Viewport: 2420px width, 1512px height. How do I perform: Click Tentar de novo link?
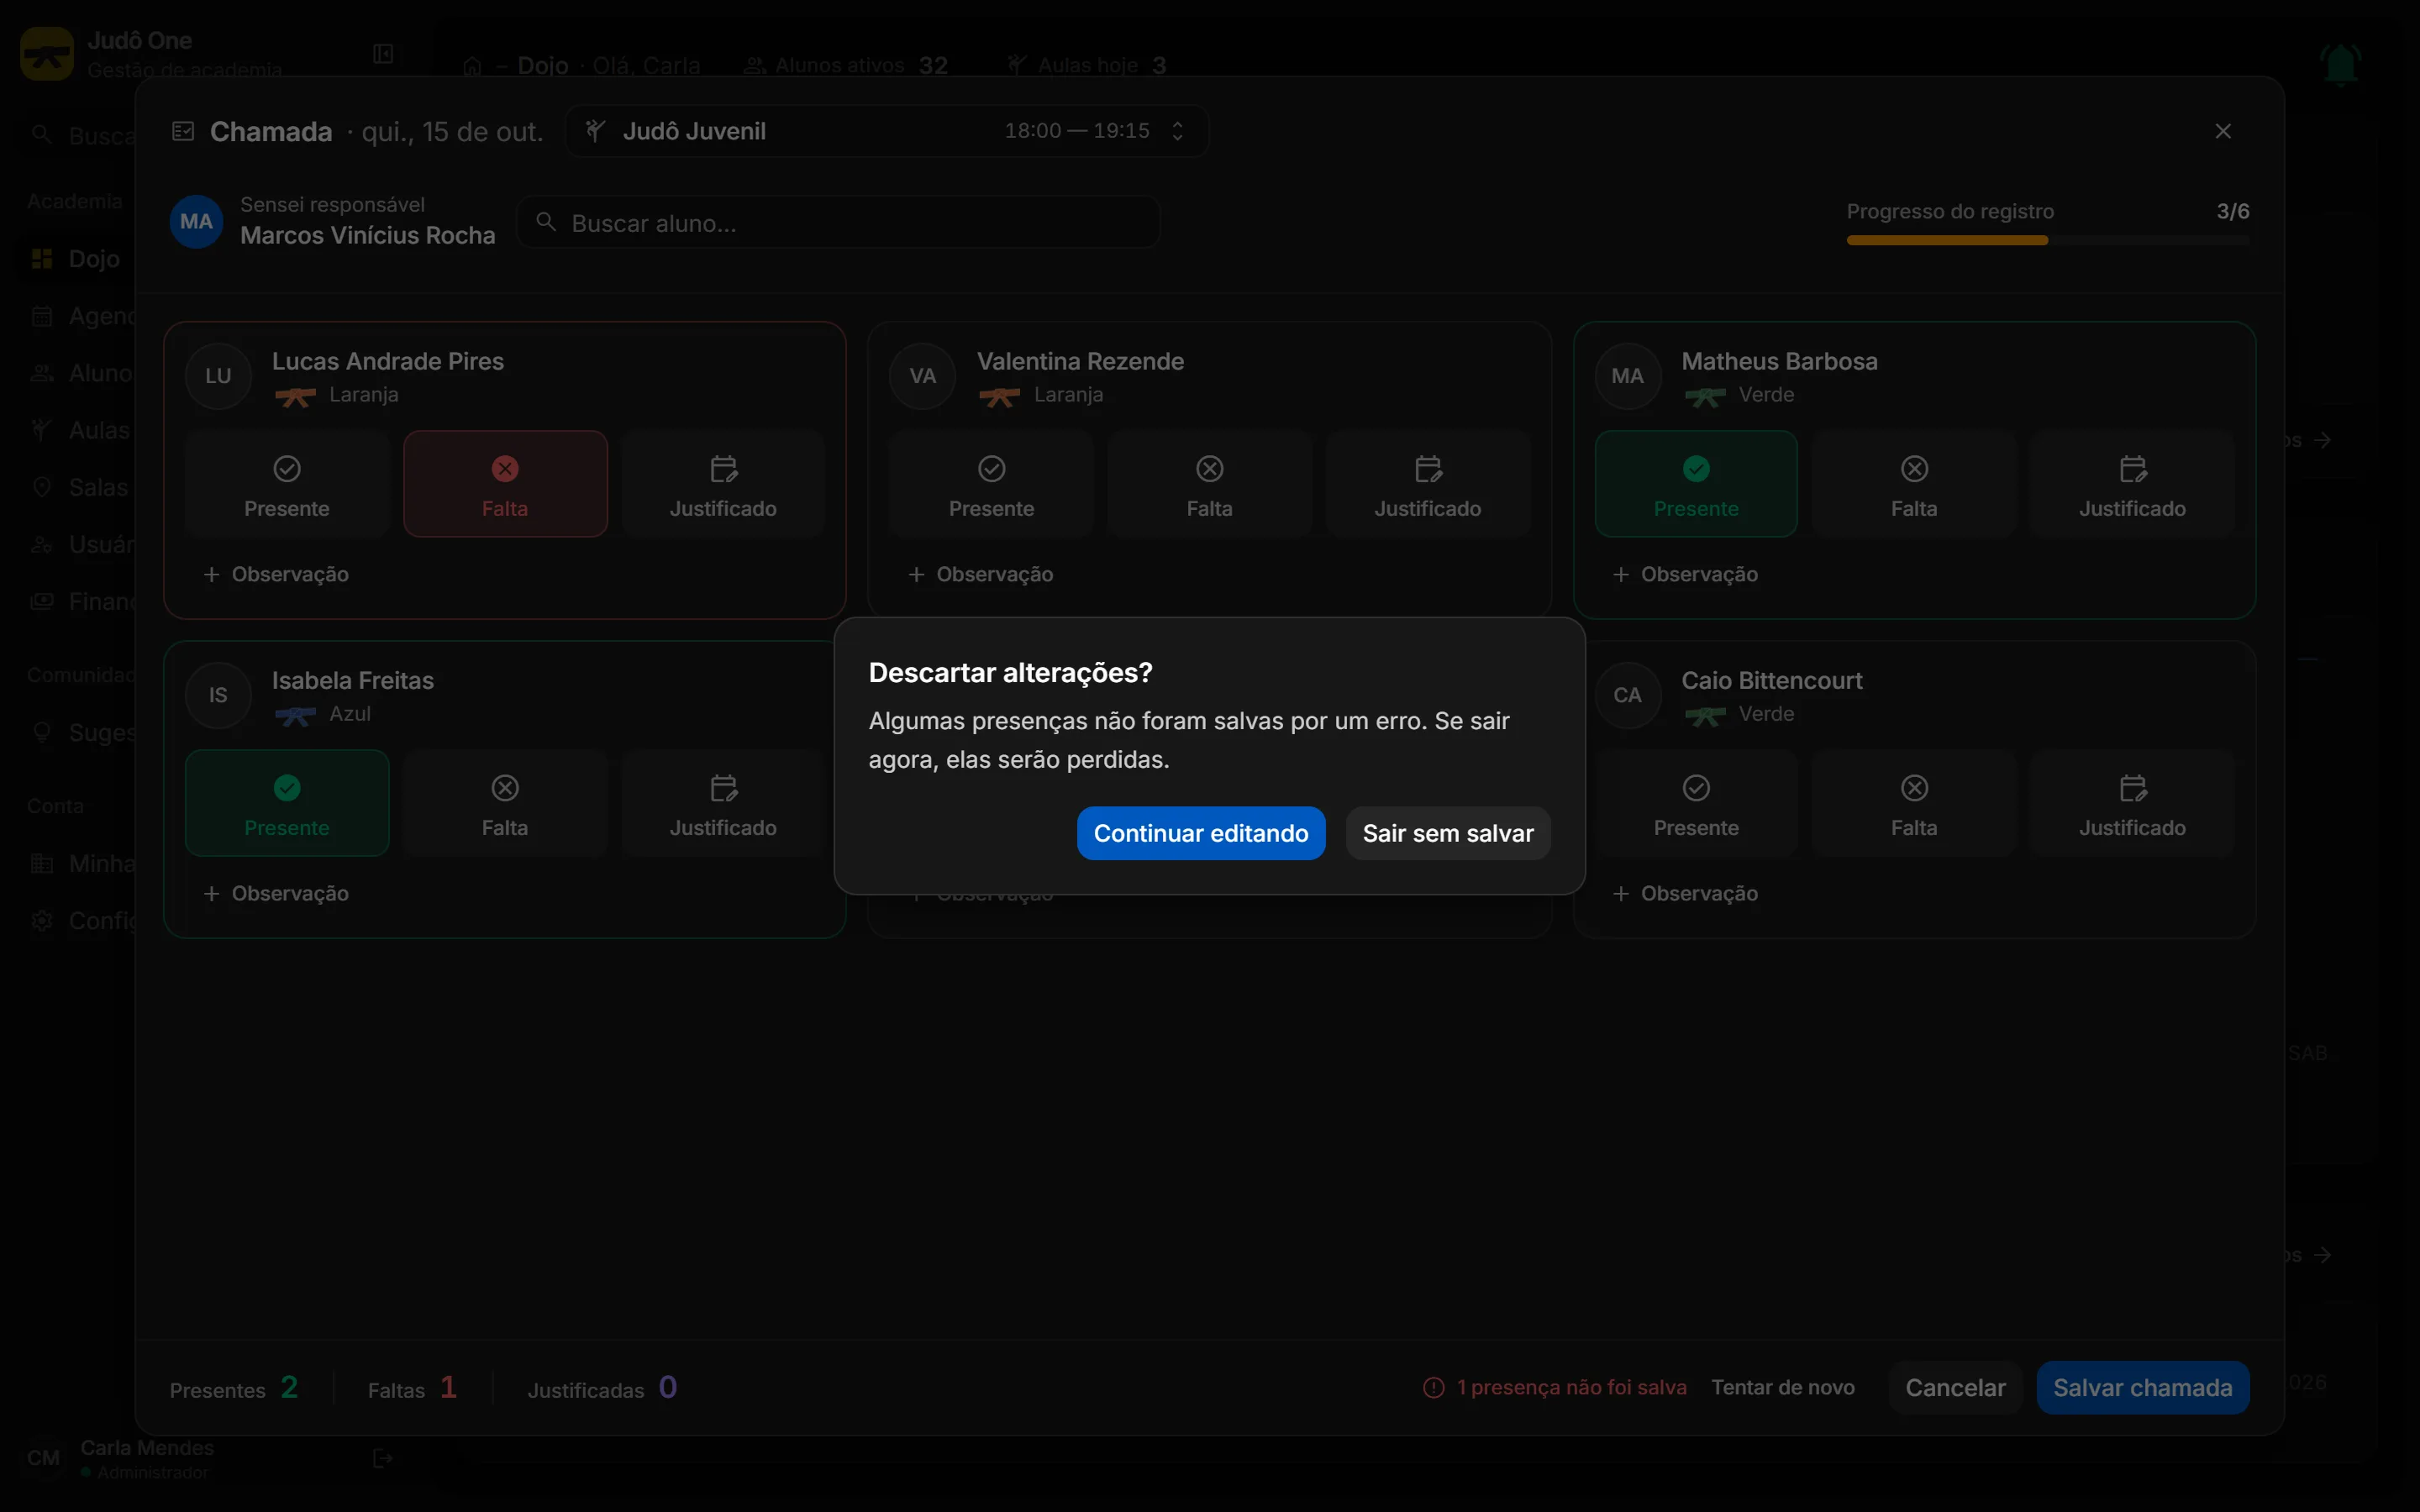[x=1782, y=1387]
